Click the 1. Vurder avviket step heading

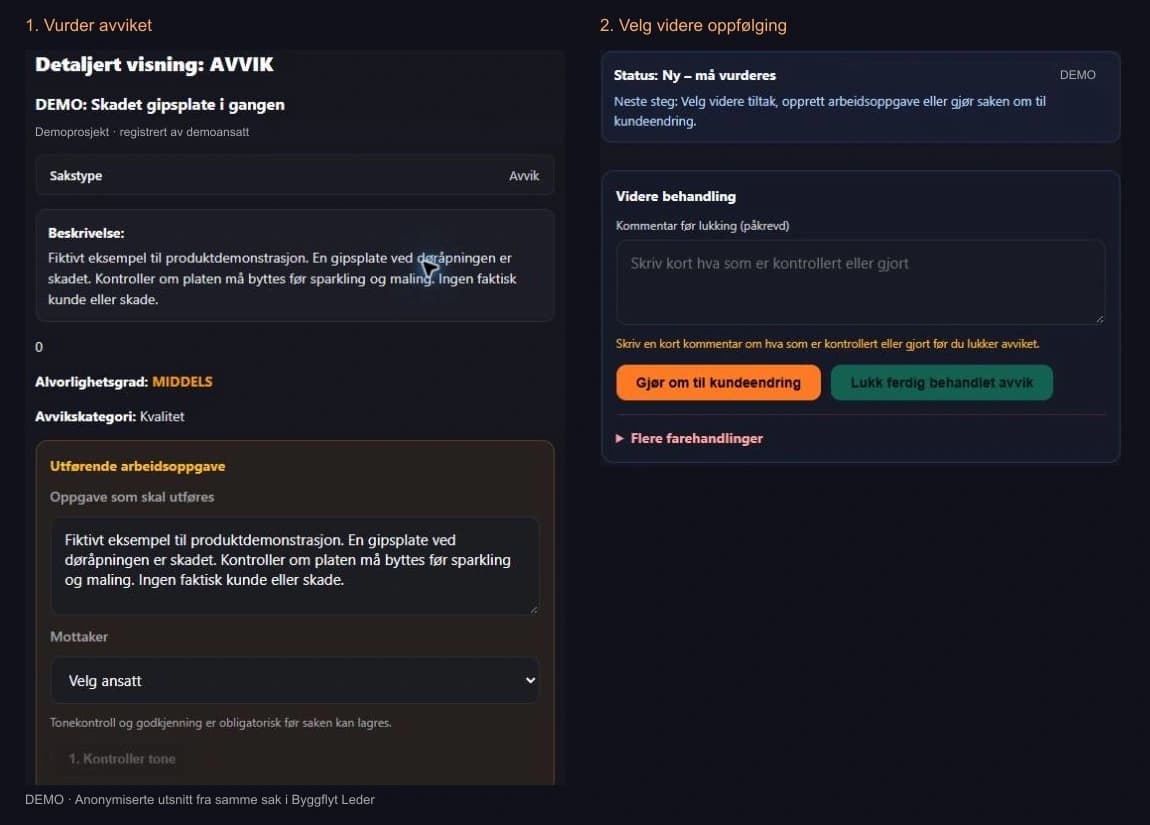pos(89,25)
